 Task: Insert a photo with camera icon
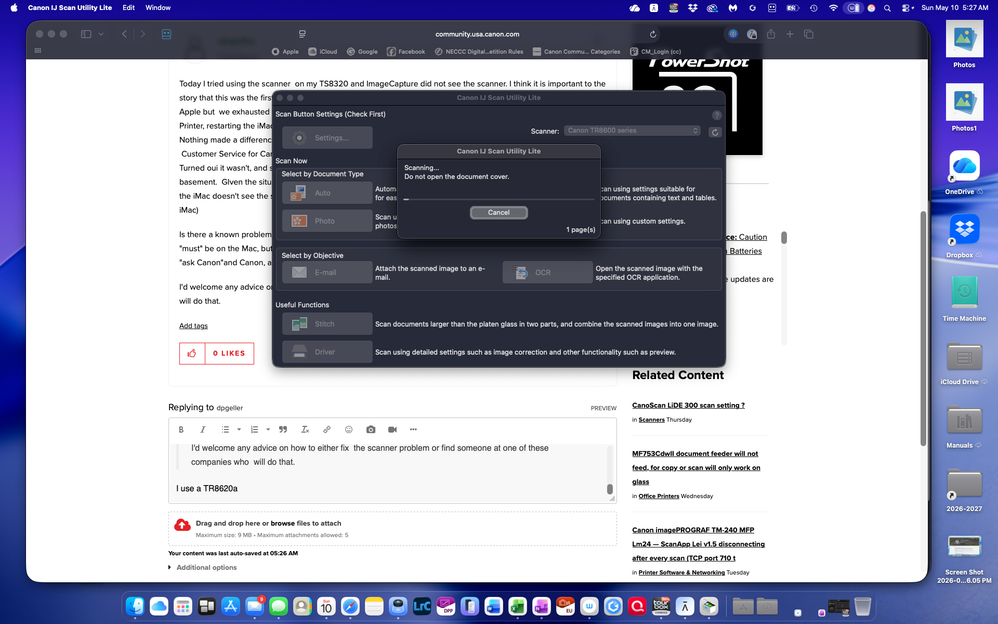(370, 430)
